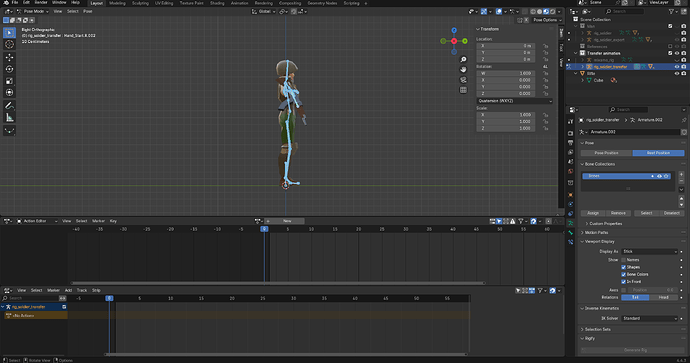Click the Deselect bone collection button
The height and width of the screenshot is (363, 690).
[672, 213]
